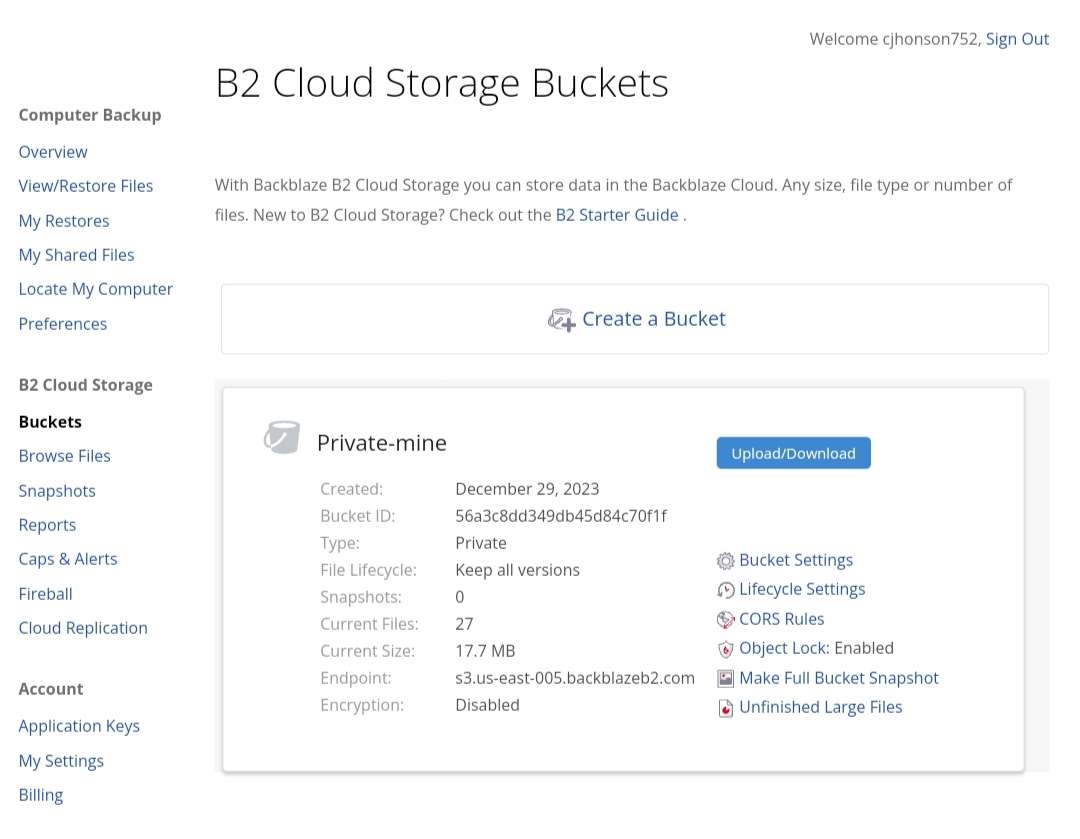The height and width of the screenshot is (839, 1080).
Task: Click the created date December 29, 2023
Action: coord(527,489)
